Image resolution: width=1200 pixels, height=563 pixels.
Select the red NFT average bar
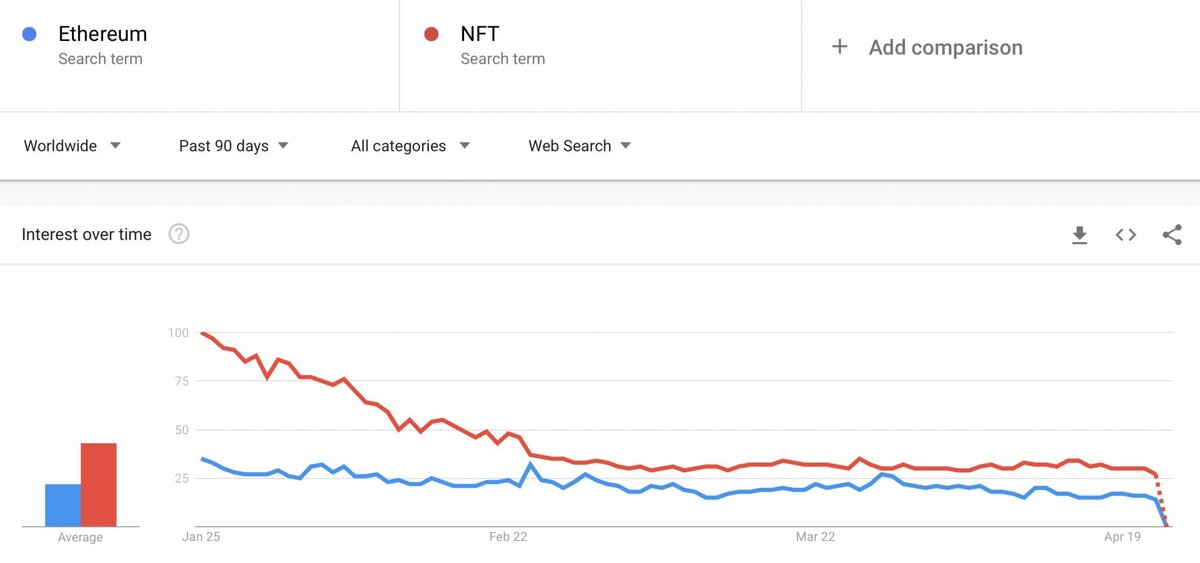tap(99, 485)
